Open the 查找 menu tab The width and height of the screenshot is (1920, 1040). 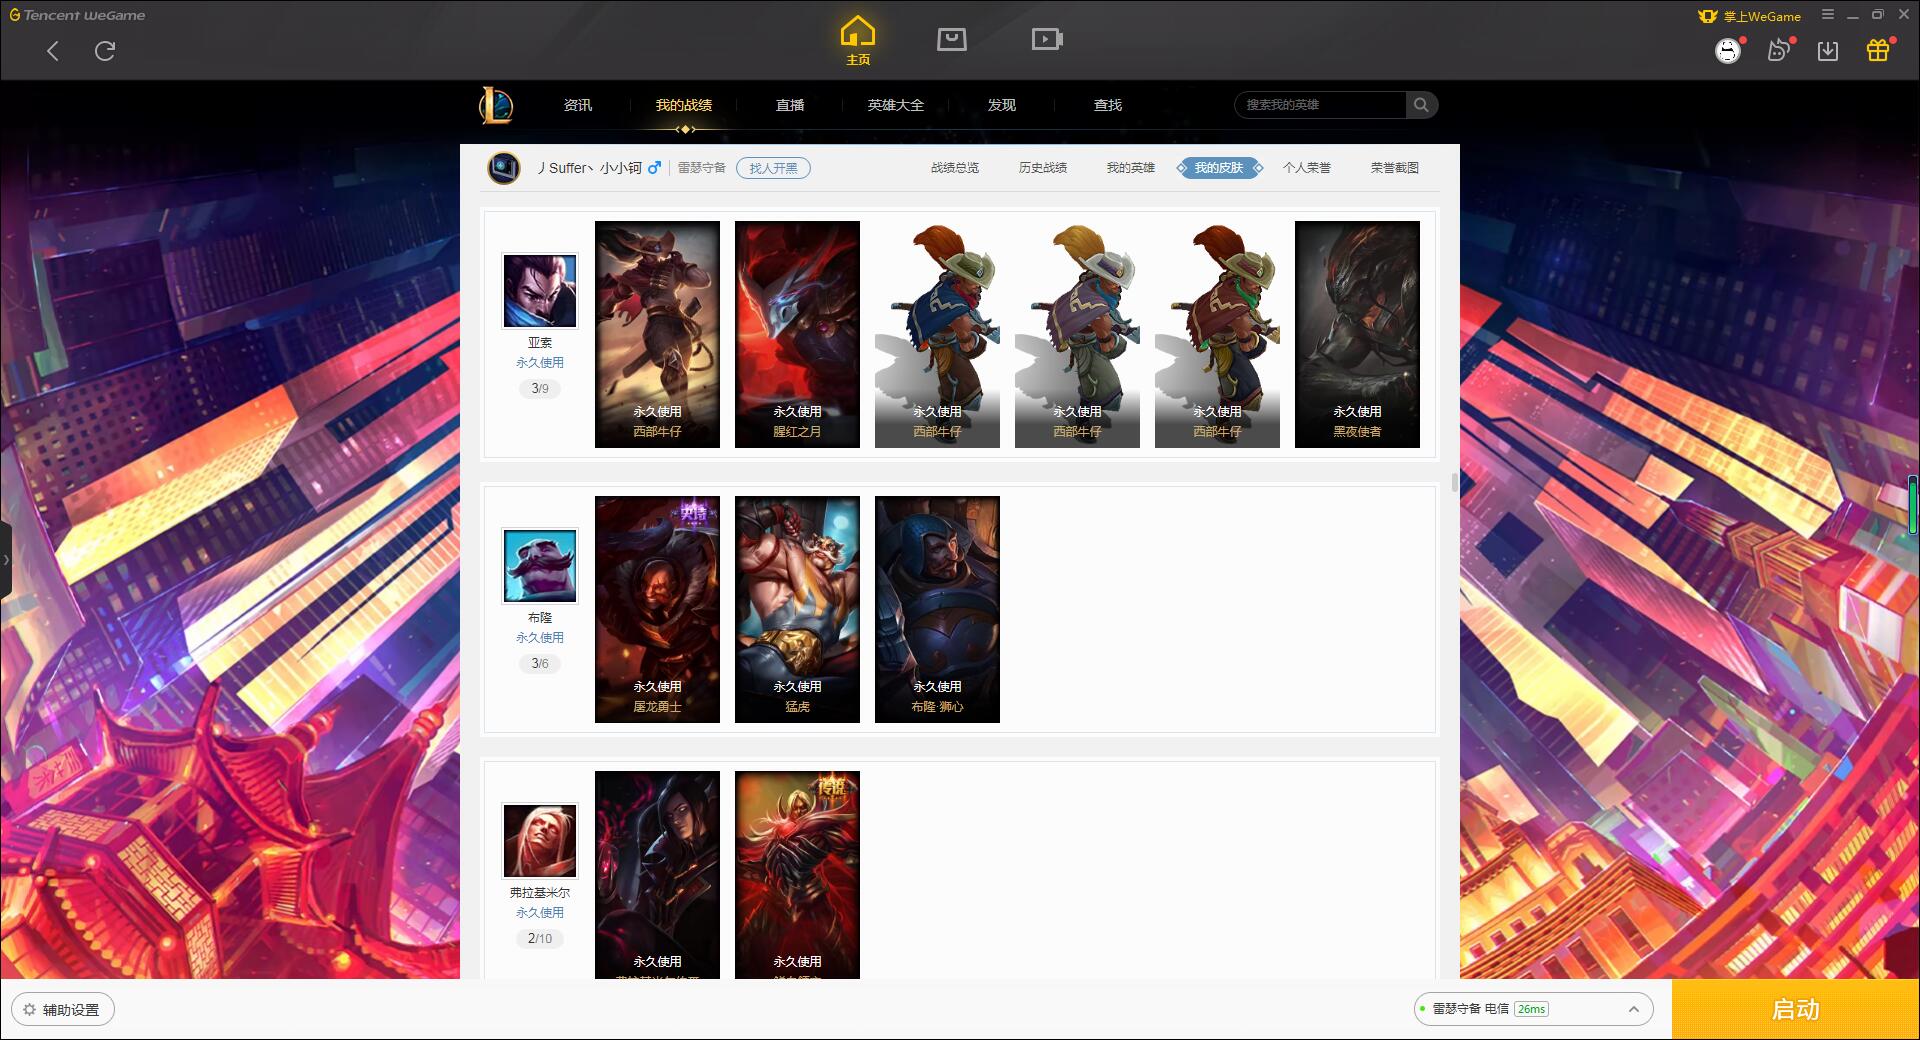(1108, 105)
